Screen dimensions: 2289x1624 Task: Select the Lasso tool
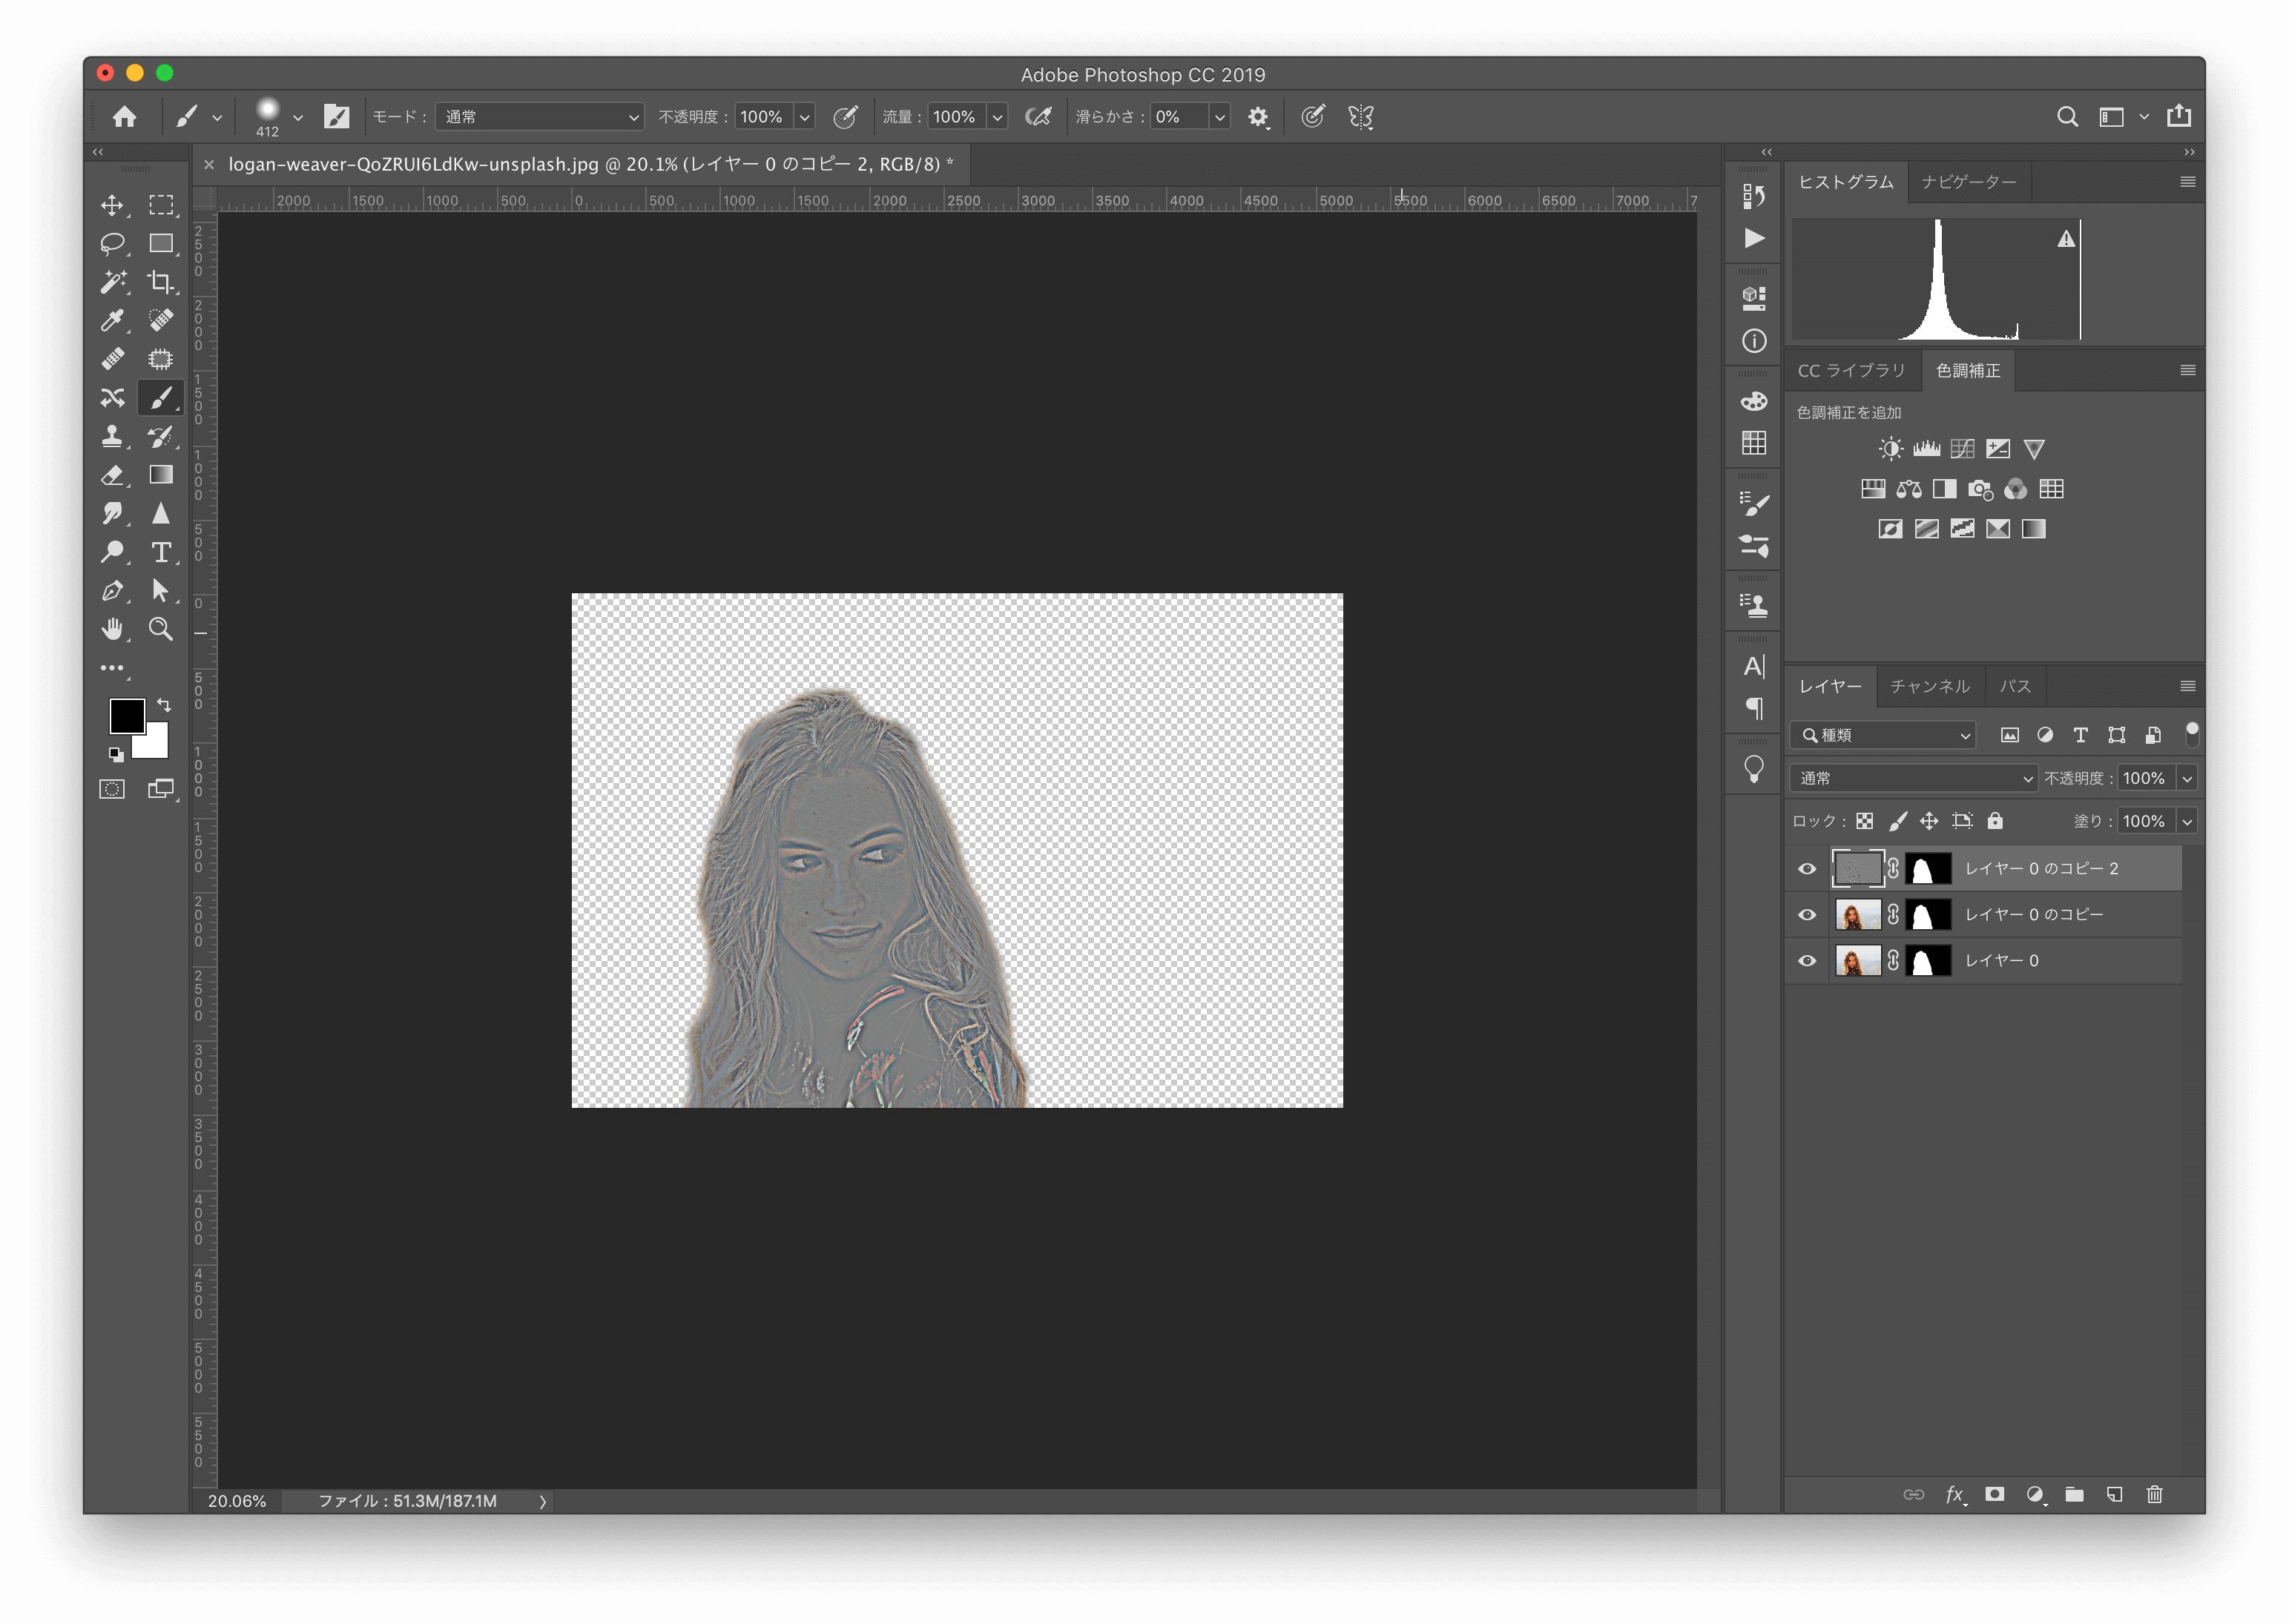113,243
